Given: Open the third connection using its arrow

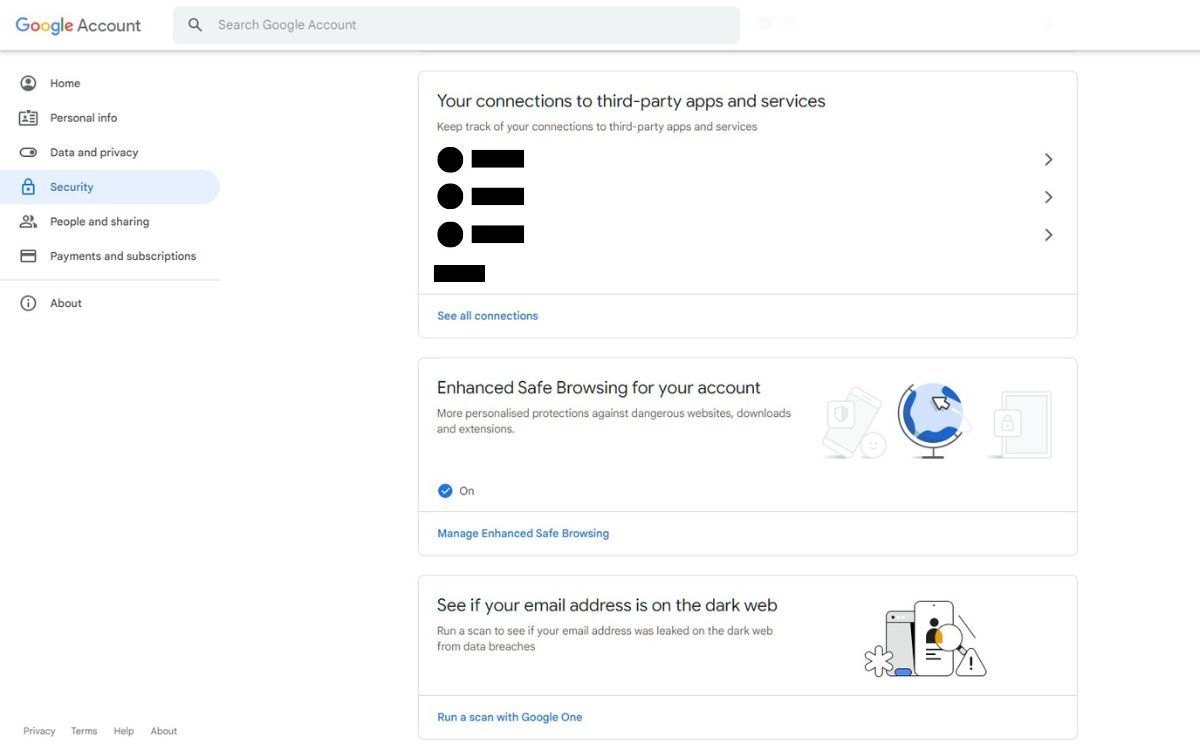Looking at the screenshot, I should [1048, 234].
